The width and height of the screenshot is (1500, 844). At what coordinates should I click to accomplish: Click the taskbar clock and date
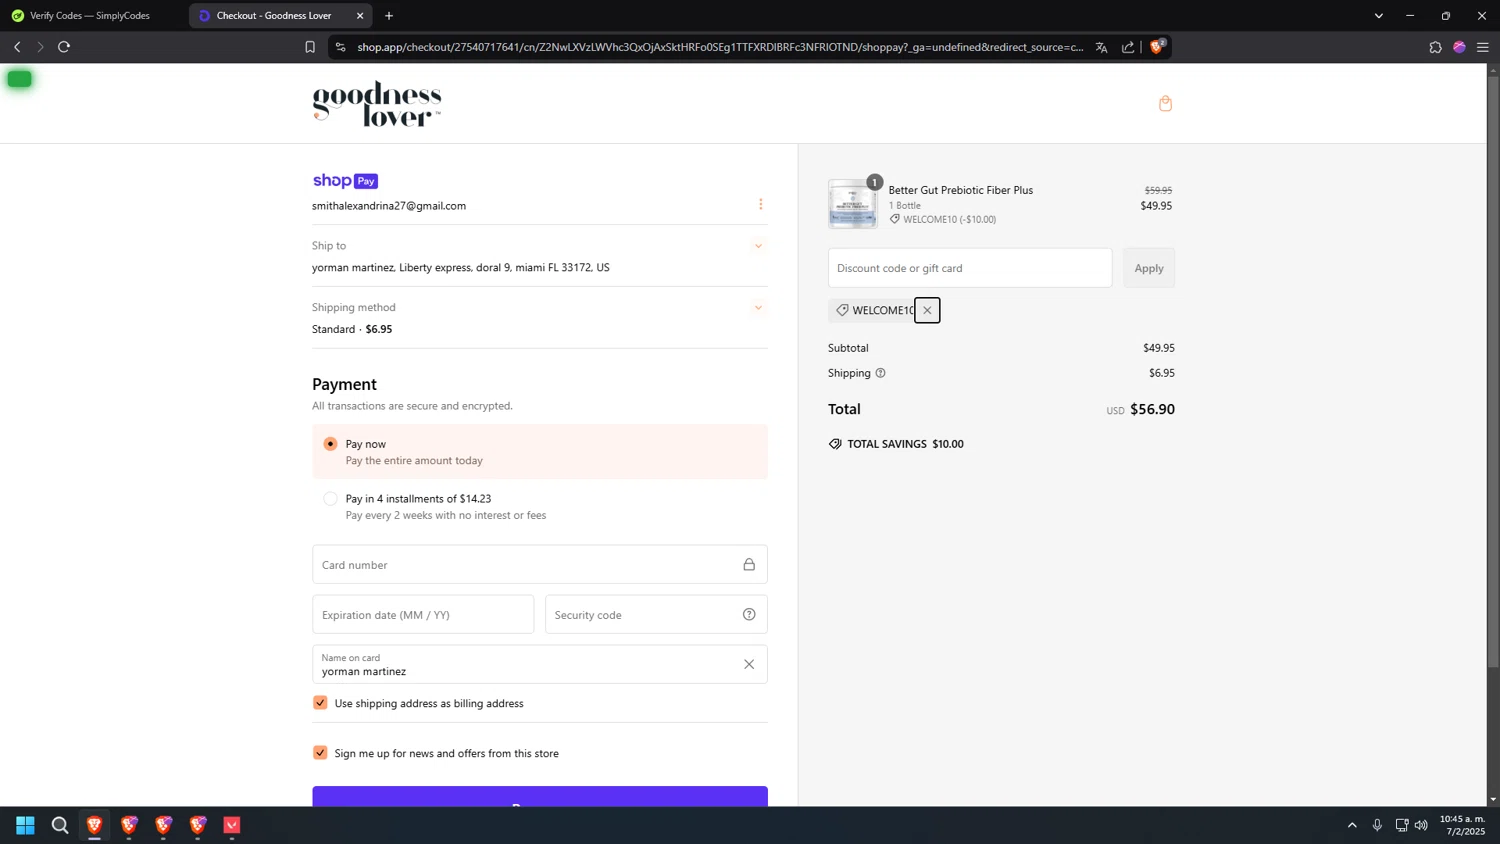[1463, 825]
